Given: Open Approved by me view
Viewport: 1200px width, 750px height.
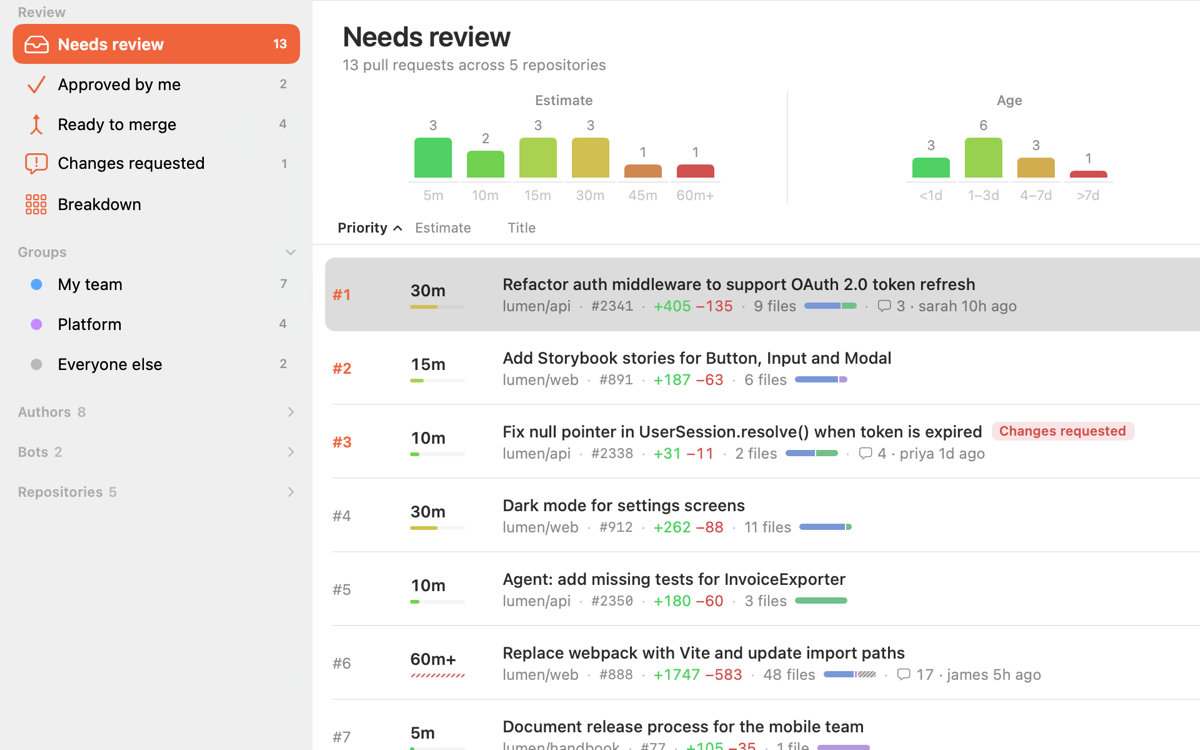Looking at the screenshot, I should click(x=156, y=84).
